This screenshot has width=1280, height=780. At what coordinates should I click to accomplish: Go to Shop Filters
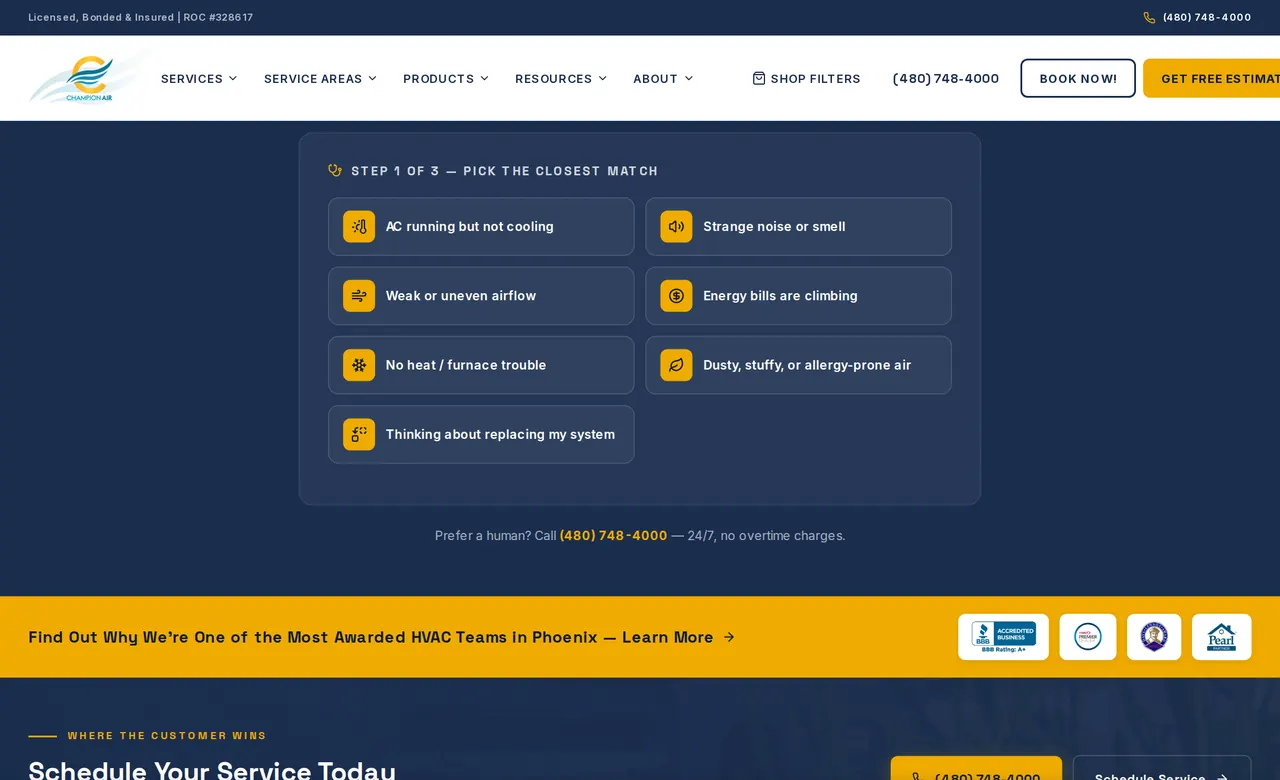point(806,78)
